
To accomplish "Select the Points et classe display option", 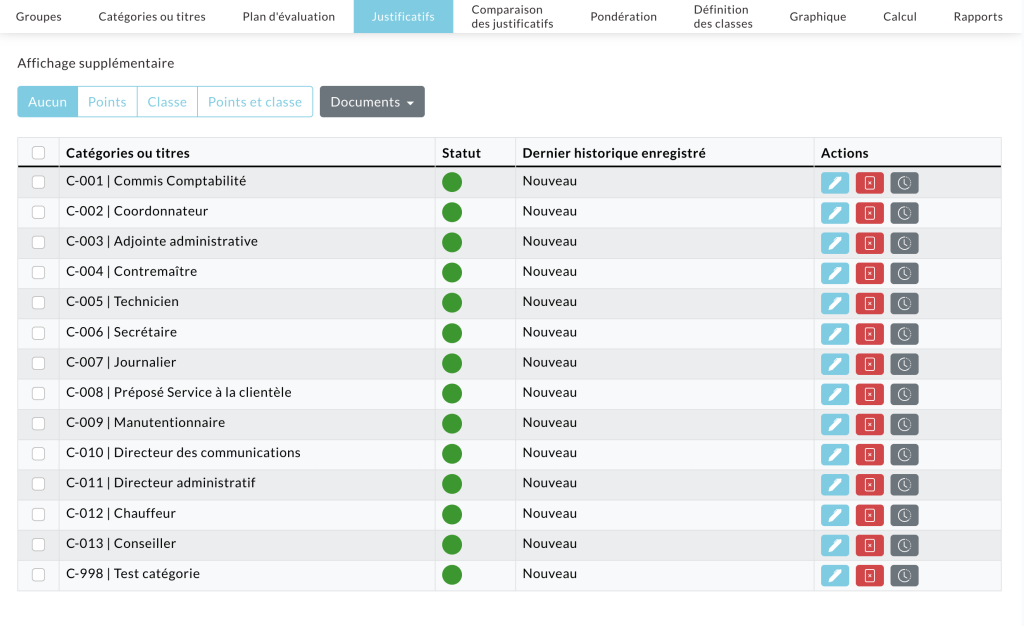I will click(255, 102).
